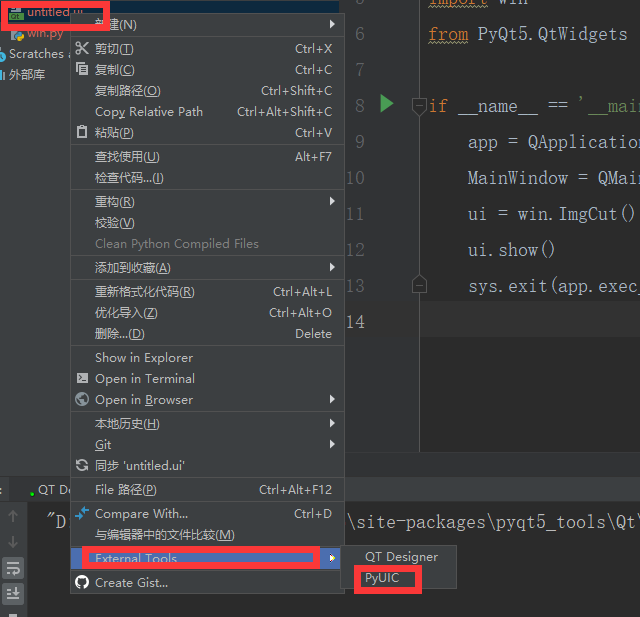Select Copy Relative Path menu entry

point(149,112)
